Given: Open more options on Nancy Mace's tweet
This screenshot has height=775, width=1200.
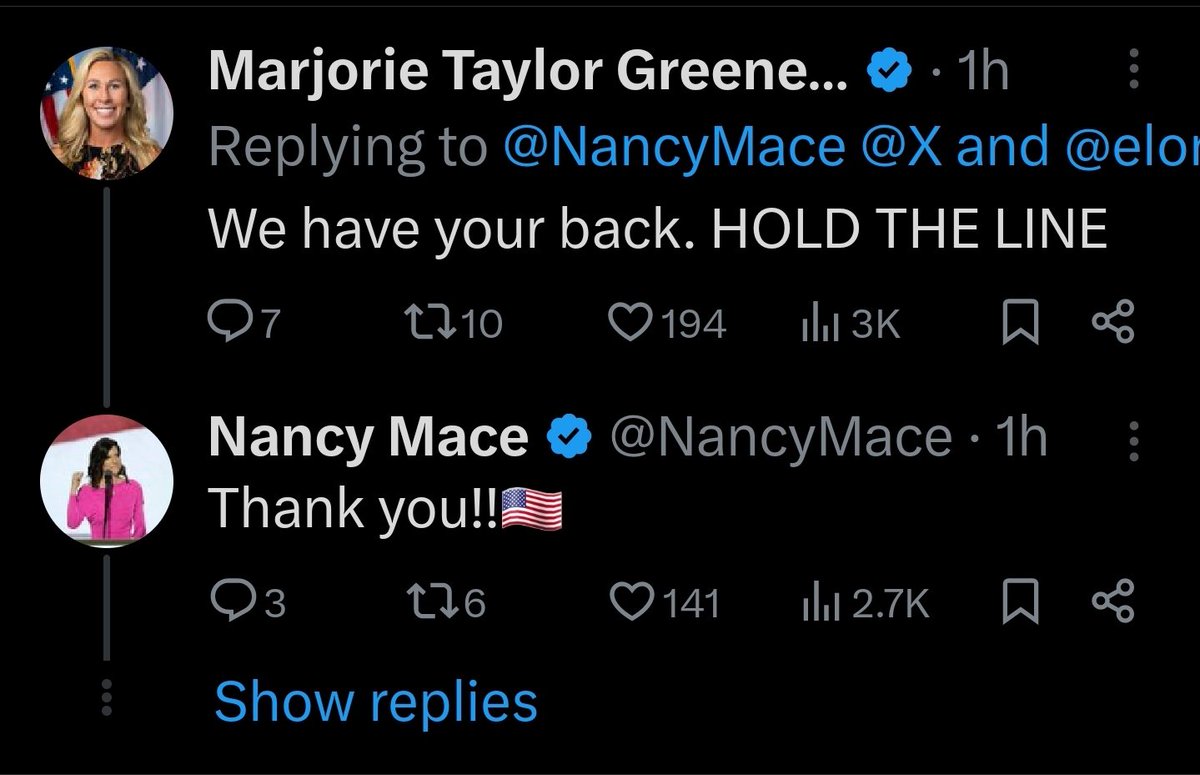Looking at the screenshot, I should click(x=1133, y=440).
